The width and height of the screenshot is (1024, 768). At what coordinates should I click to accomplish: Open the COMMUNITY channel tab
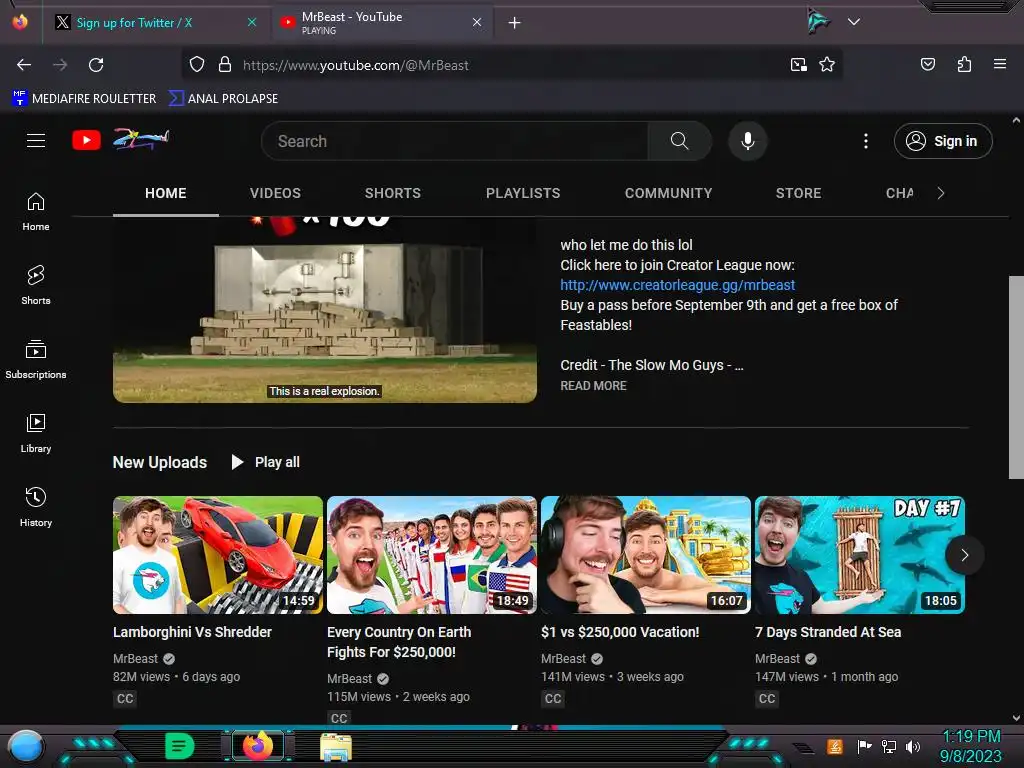point(668,193)
